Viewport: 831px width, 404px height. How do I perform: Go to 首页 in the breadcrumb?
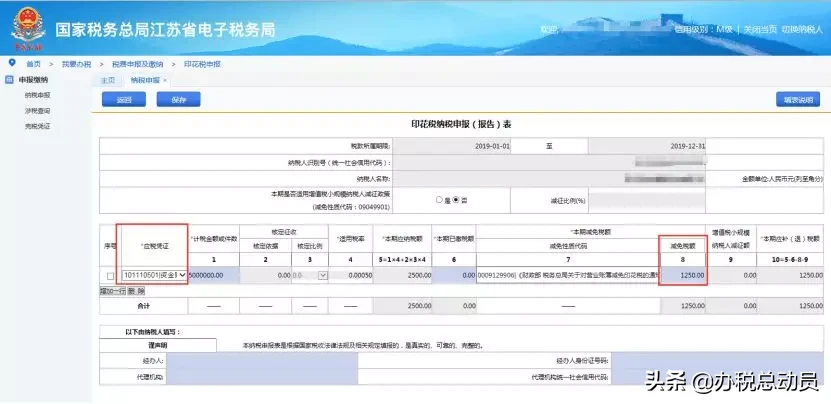click(x=33, y=64)
